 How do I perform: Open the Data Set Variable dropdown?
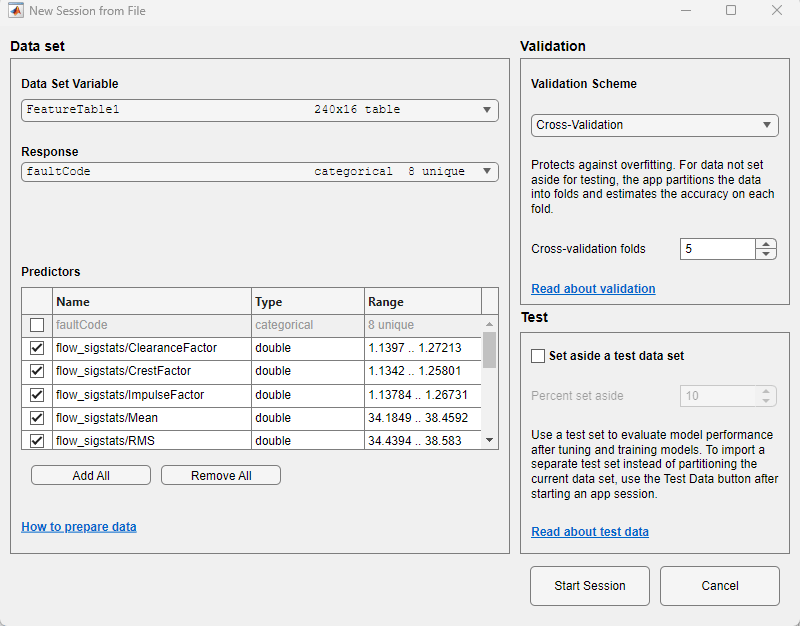(260, 110)
